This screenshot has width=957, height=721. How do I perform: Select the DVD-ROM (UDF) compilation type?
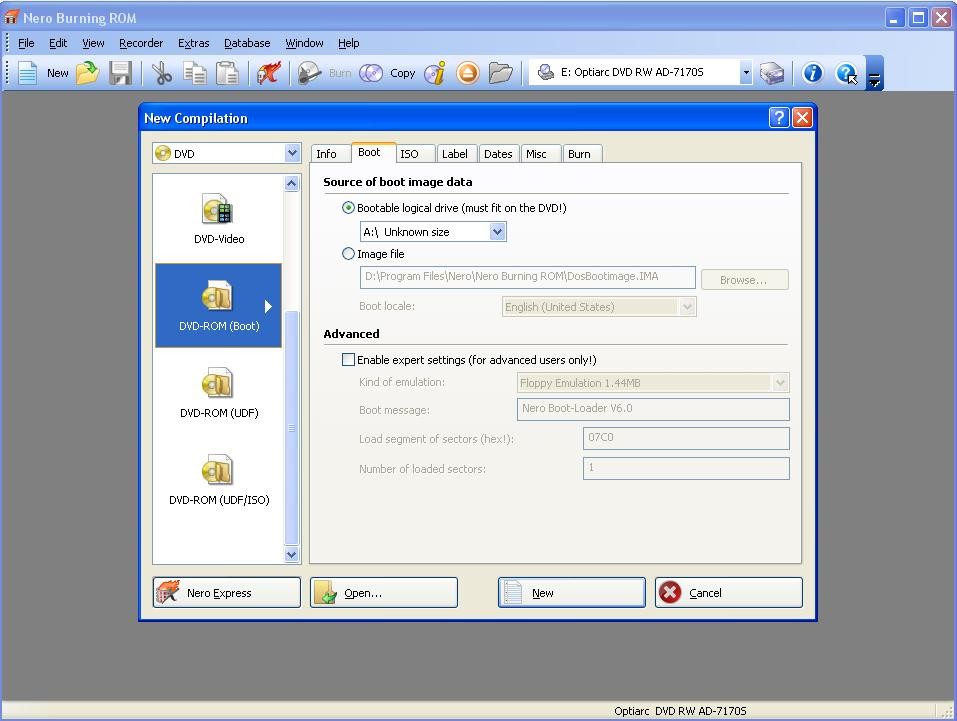coord(218,393)
